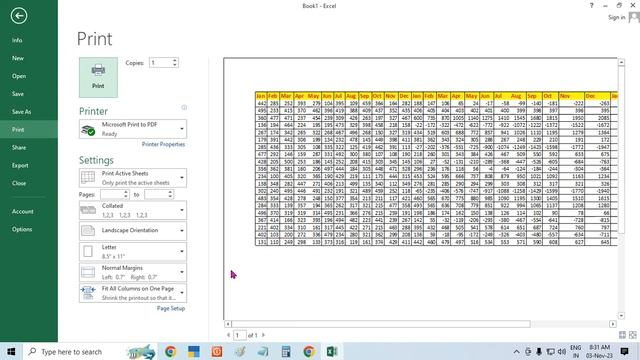Open the Notifications icon in the taskbar
The height and width of the screenshot is (360, 640).
624,351
